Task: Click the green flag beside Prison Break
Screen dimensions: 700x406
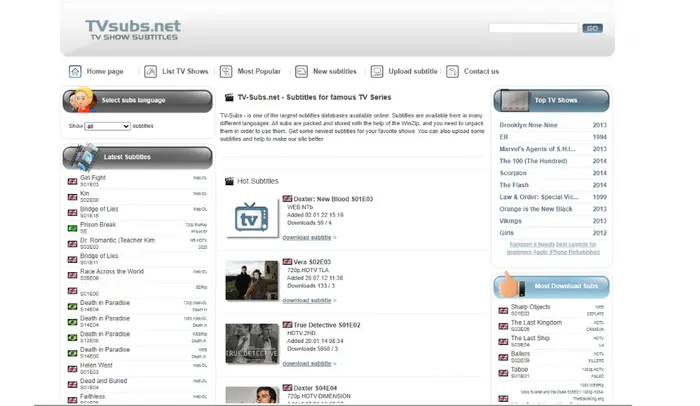Action: pos(72,227)
